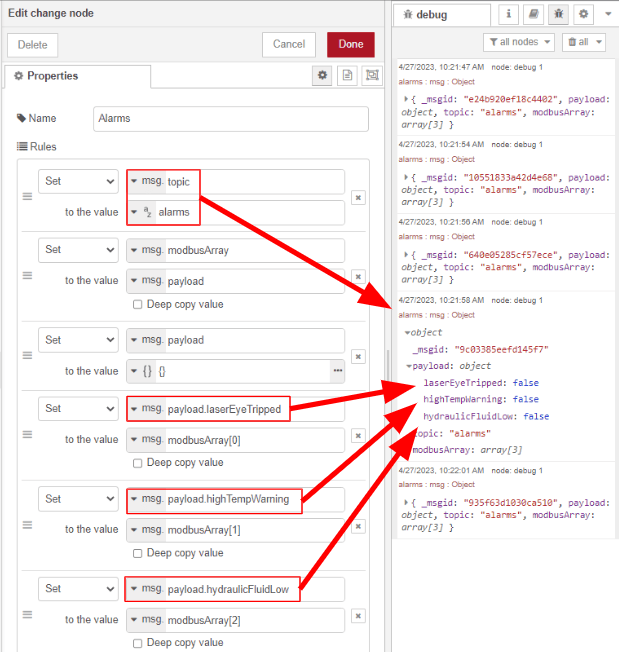Open node appearance settings icon
The width and height of the screenshot is (619, 652).
(372, 76)
